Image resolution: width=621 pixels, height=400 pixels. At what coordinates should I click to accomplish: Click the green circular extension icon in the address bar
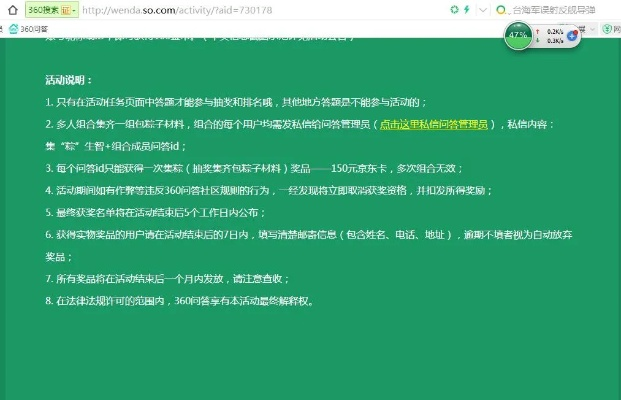[453, 10]
